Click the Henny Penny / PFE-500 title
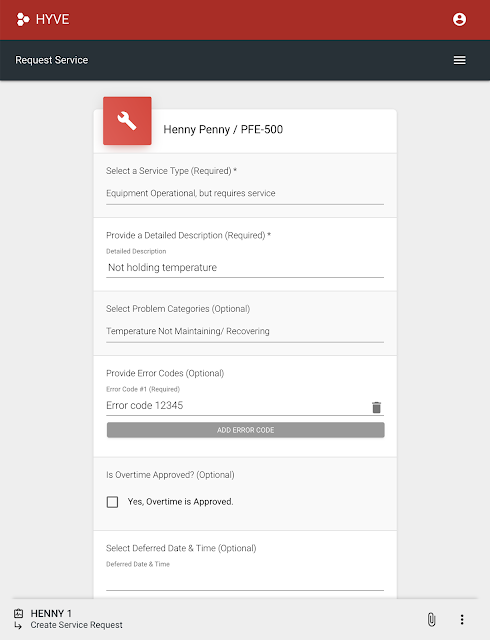The width and height of the screenshot is (490, 640). coord(223,129)
